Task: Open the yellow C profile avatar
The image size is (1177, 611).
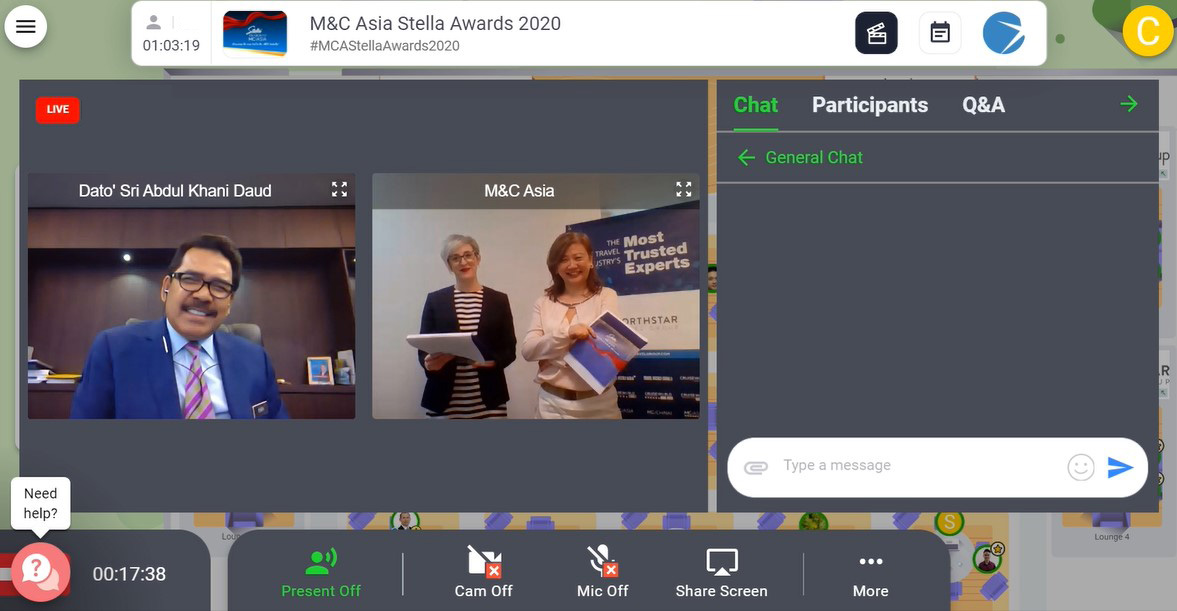Action: (1147, 32)
